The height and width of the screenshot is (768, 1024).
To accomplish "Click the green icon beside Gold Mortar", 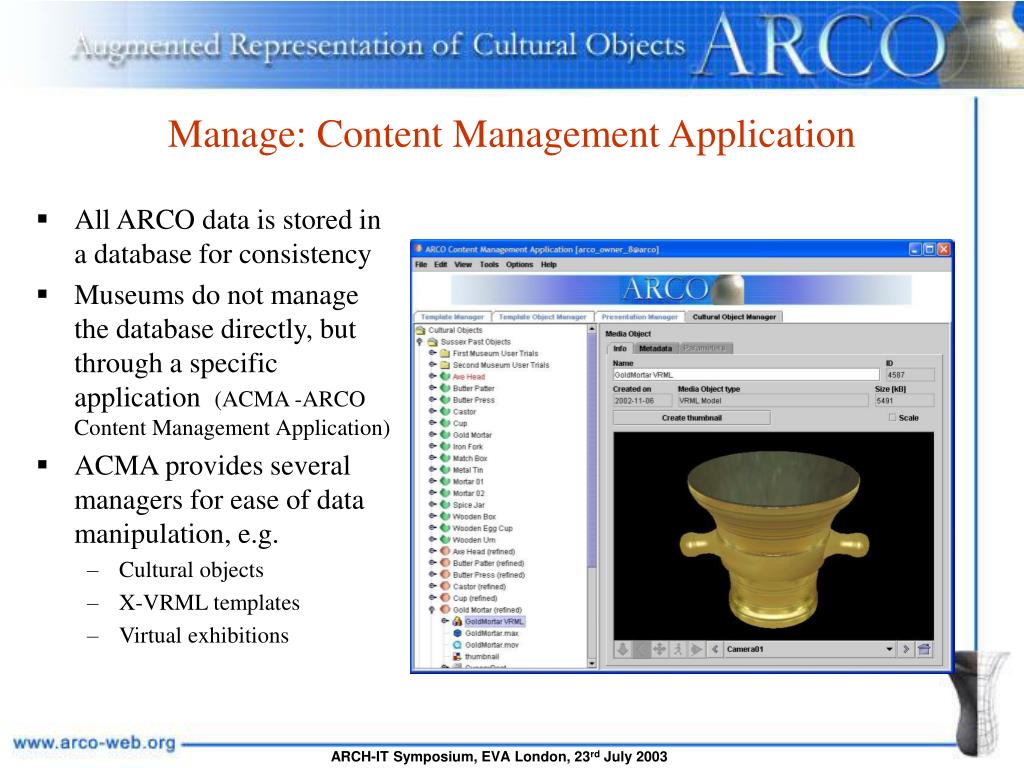I will coord(445,435).
